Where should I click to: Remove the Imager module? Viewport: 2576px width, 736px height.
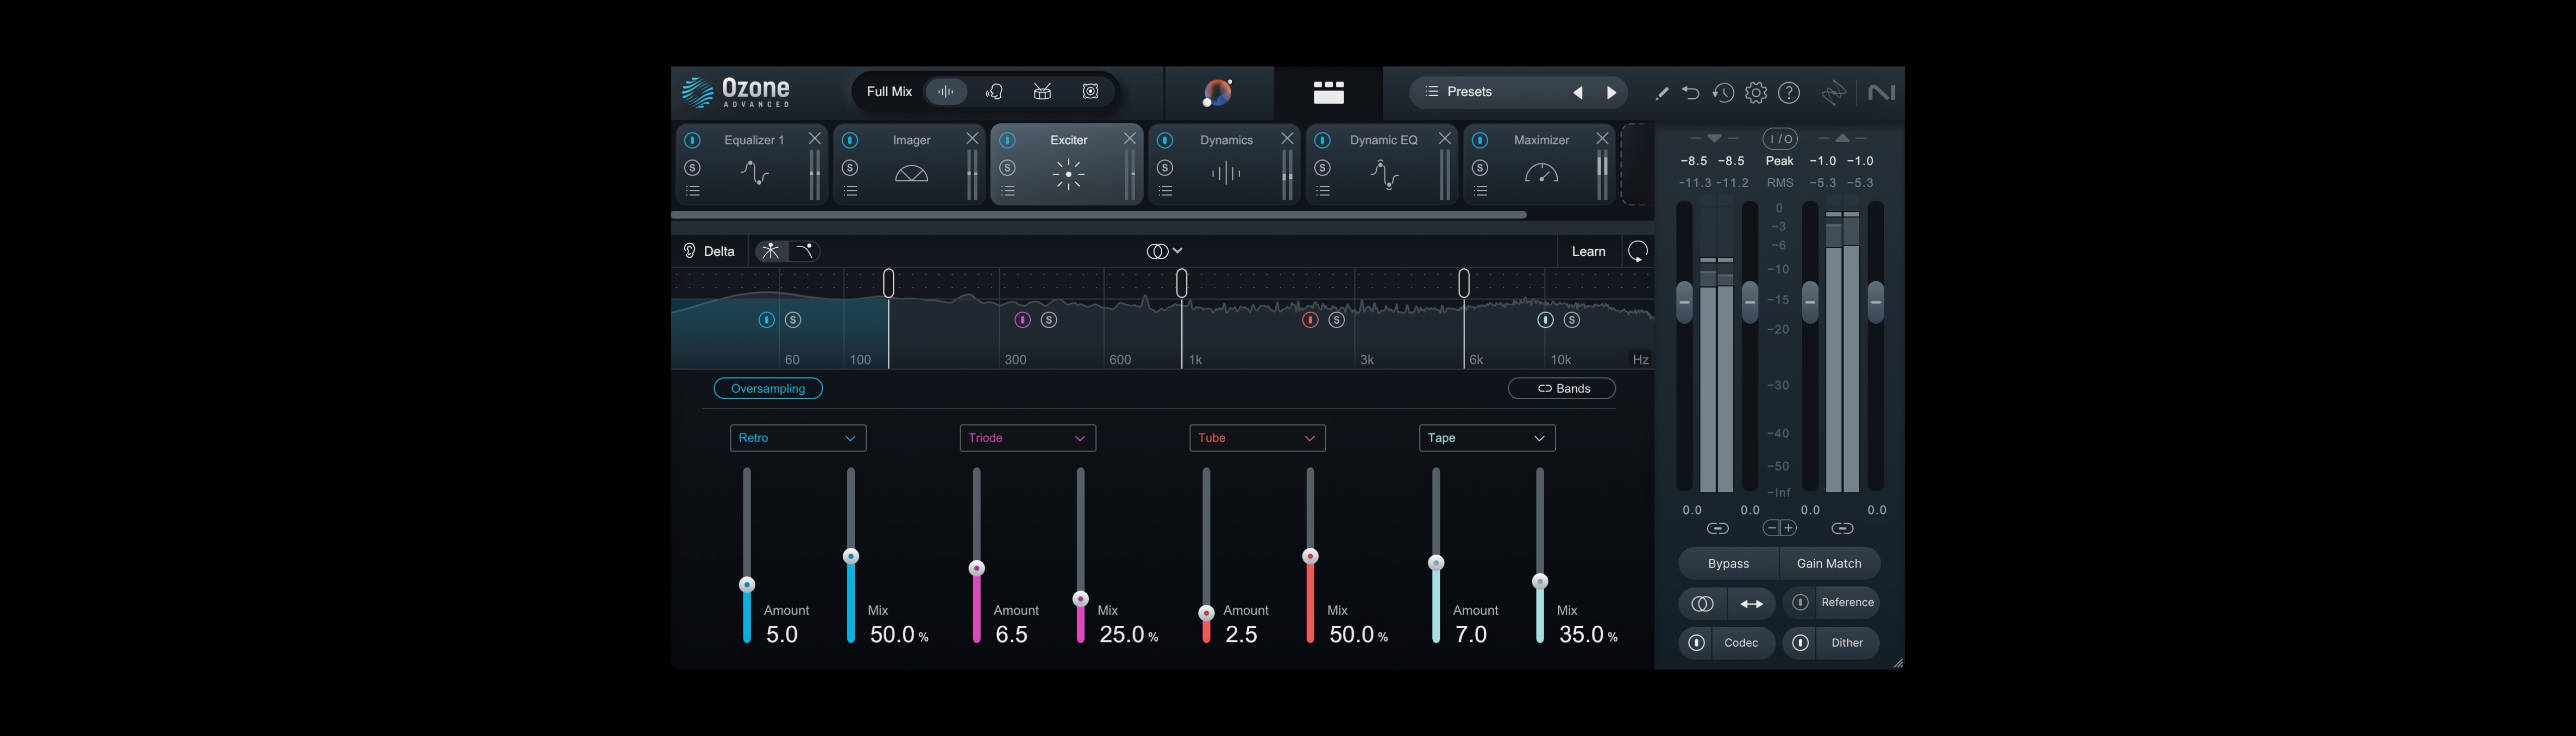point(972,139)
